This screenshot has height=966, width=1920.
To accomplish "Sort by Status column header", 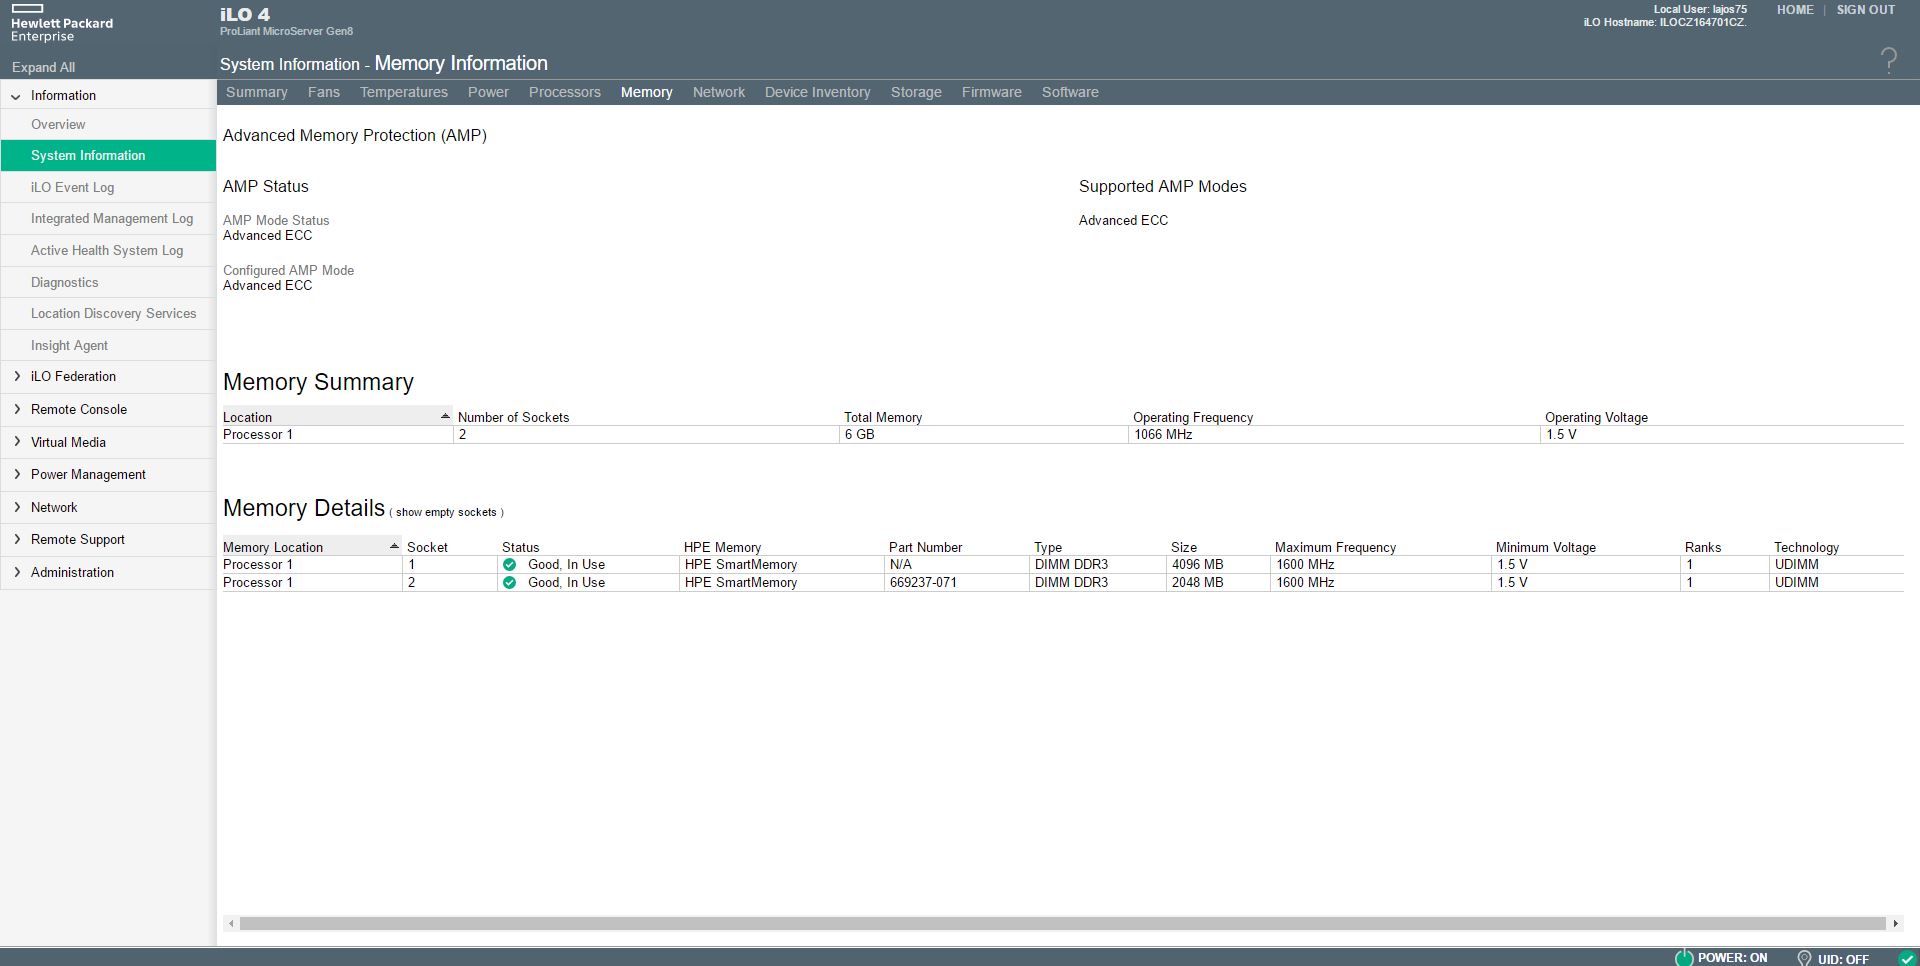I will [x=521, y=547].
